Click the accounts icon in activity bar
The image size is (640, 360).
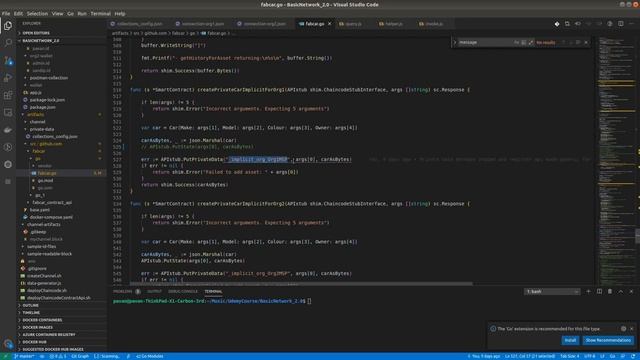8,344
